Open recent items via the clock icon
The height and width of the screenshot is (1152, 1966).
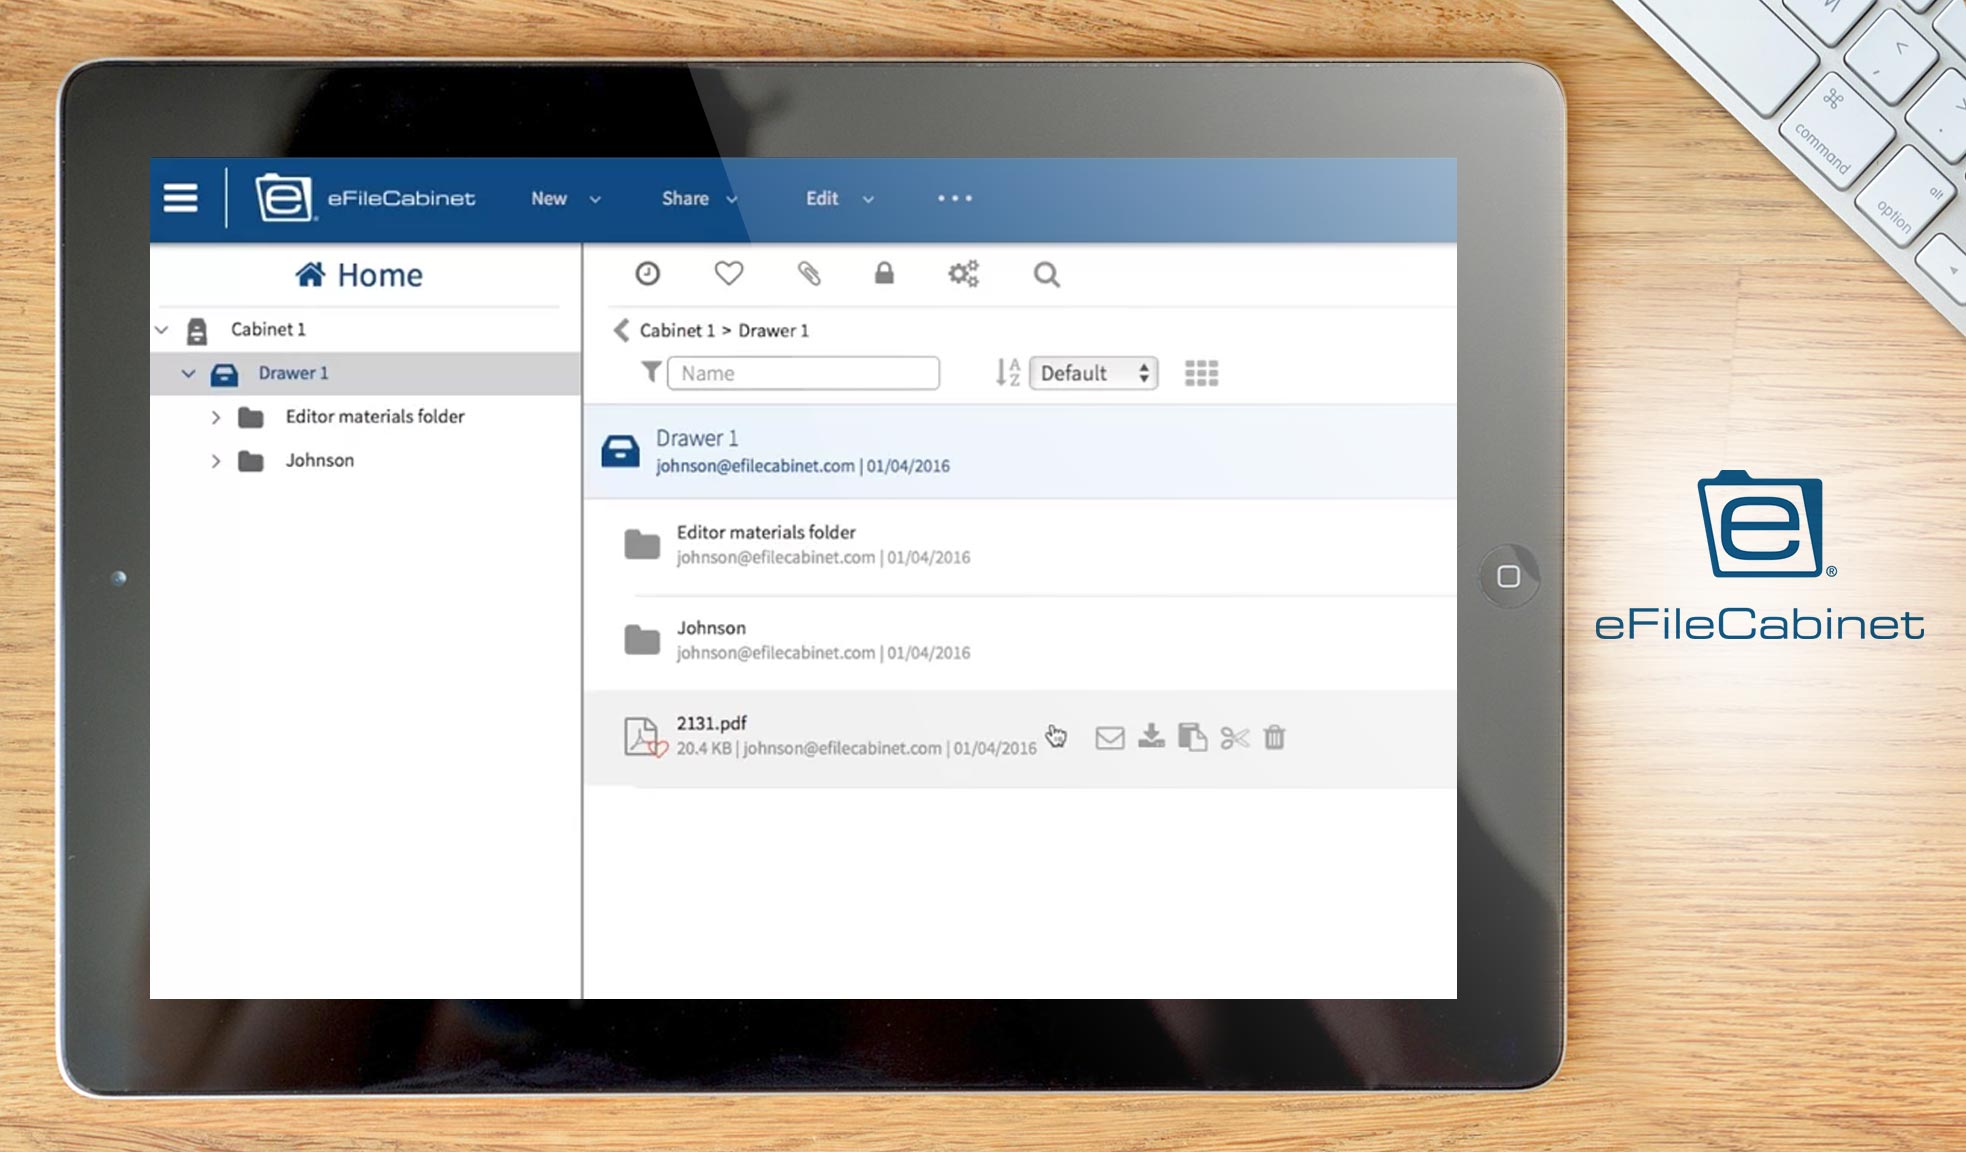point(645,273)
